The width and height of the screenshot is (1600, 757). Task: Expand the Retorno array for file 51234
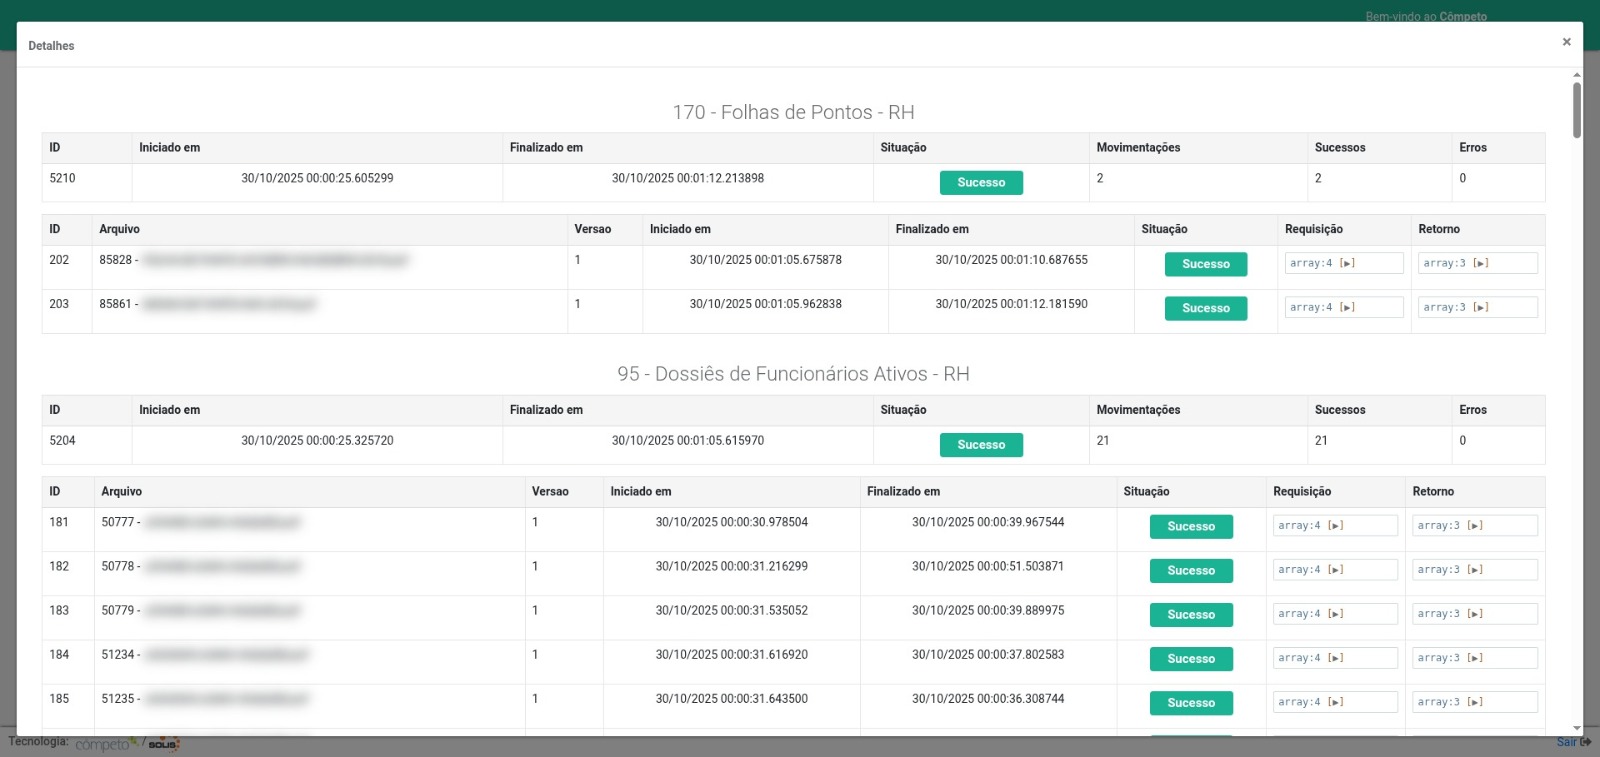click(1475, 658)
